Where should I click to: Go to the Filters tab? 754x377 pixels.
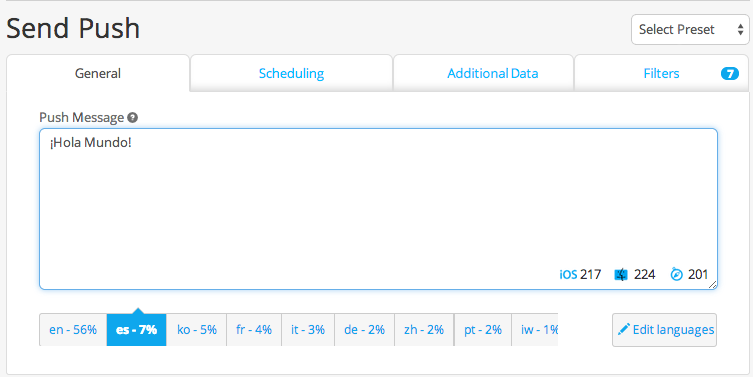pyautogui.click(x=662, y=74)
